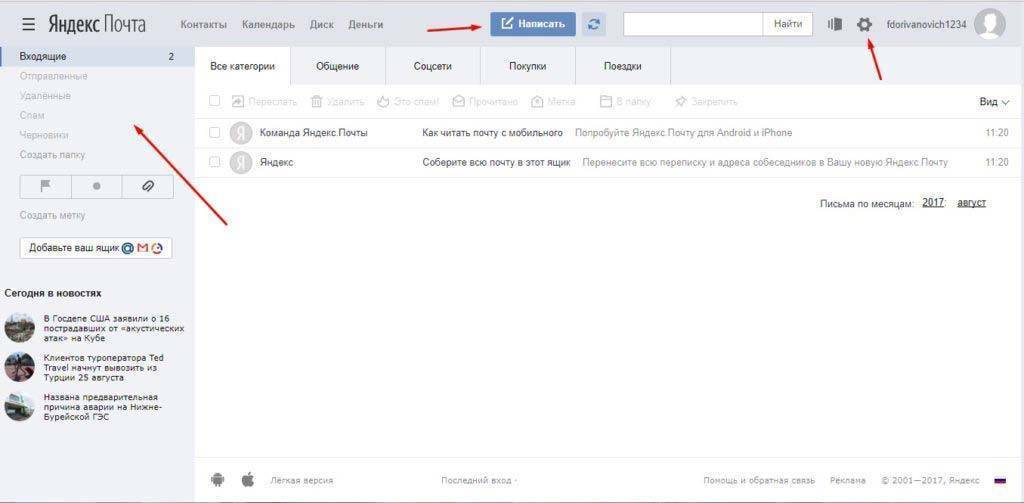Switch to the Покупки tab
This screenshot has height=503, width=1024.
(527, 67)
